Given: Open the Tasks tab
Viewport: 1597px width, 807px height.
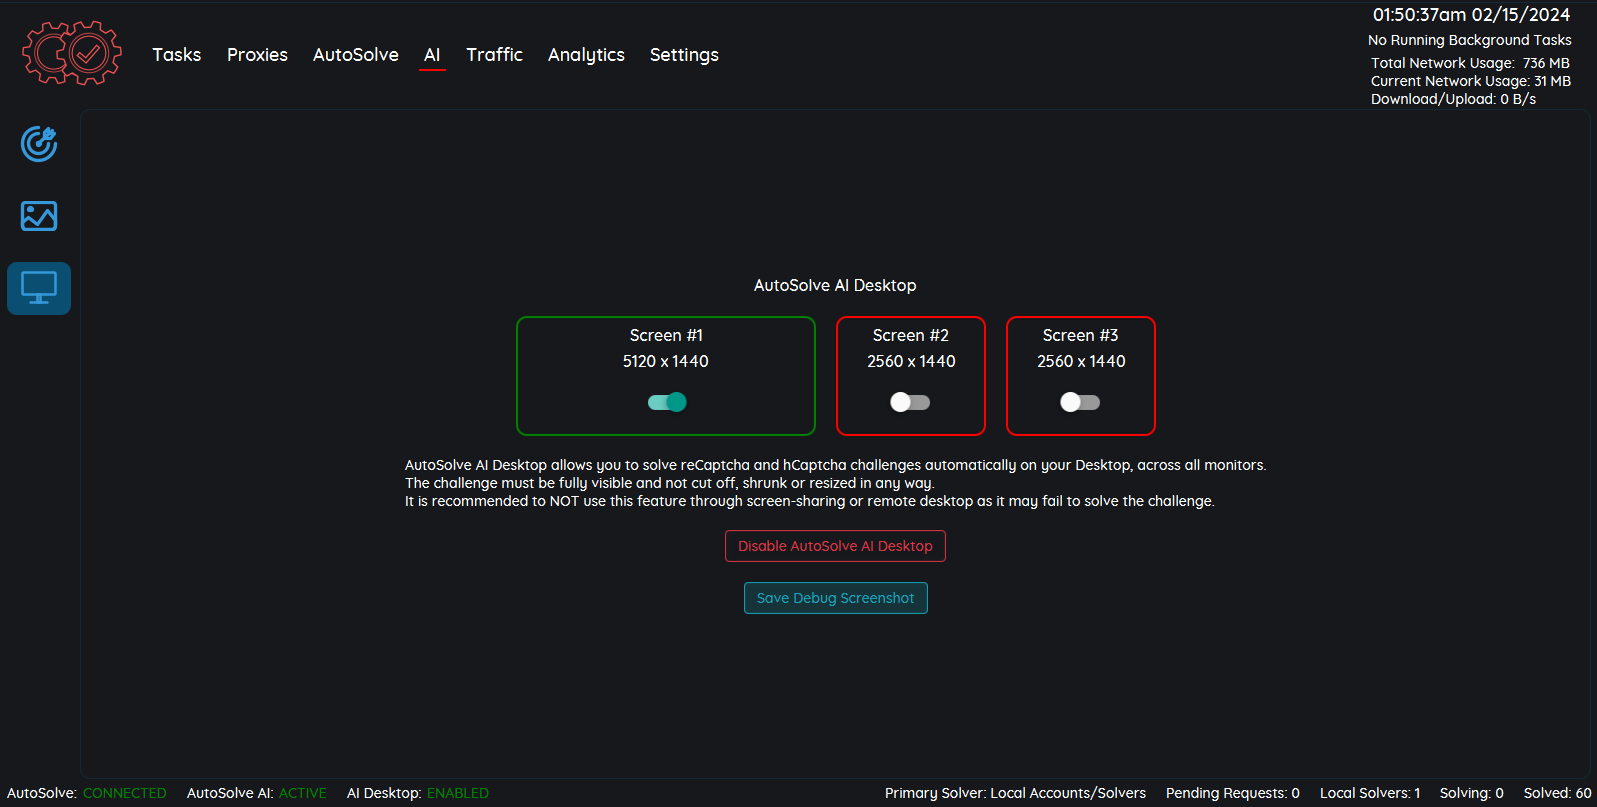Looking at the screenshot, I should [177, 55].
